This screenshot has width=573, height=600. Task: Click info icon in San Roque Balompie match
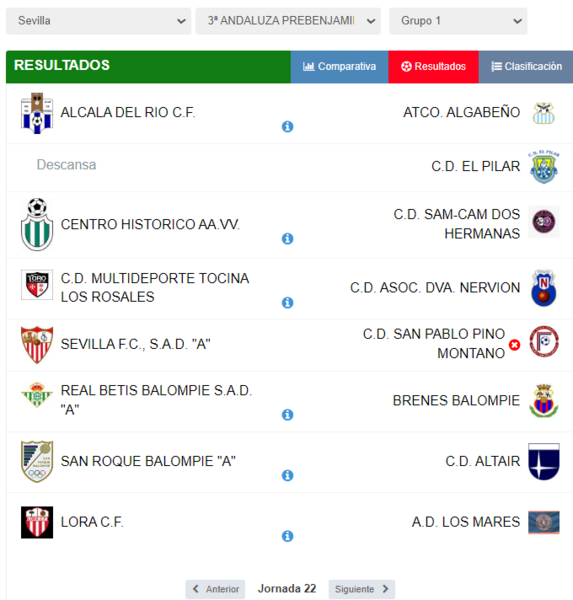pos(287,475)
